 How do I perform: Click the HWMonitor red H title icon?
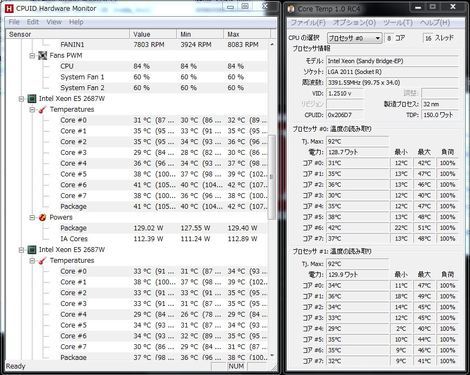[10, 8]
